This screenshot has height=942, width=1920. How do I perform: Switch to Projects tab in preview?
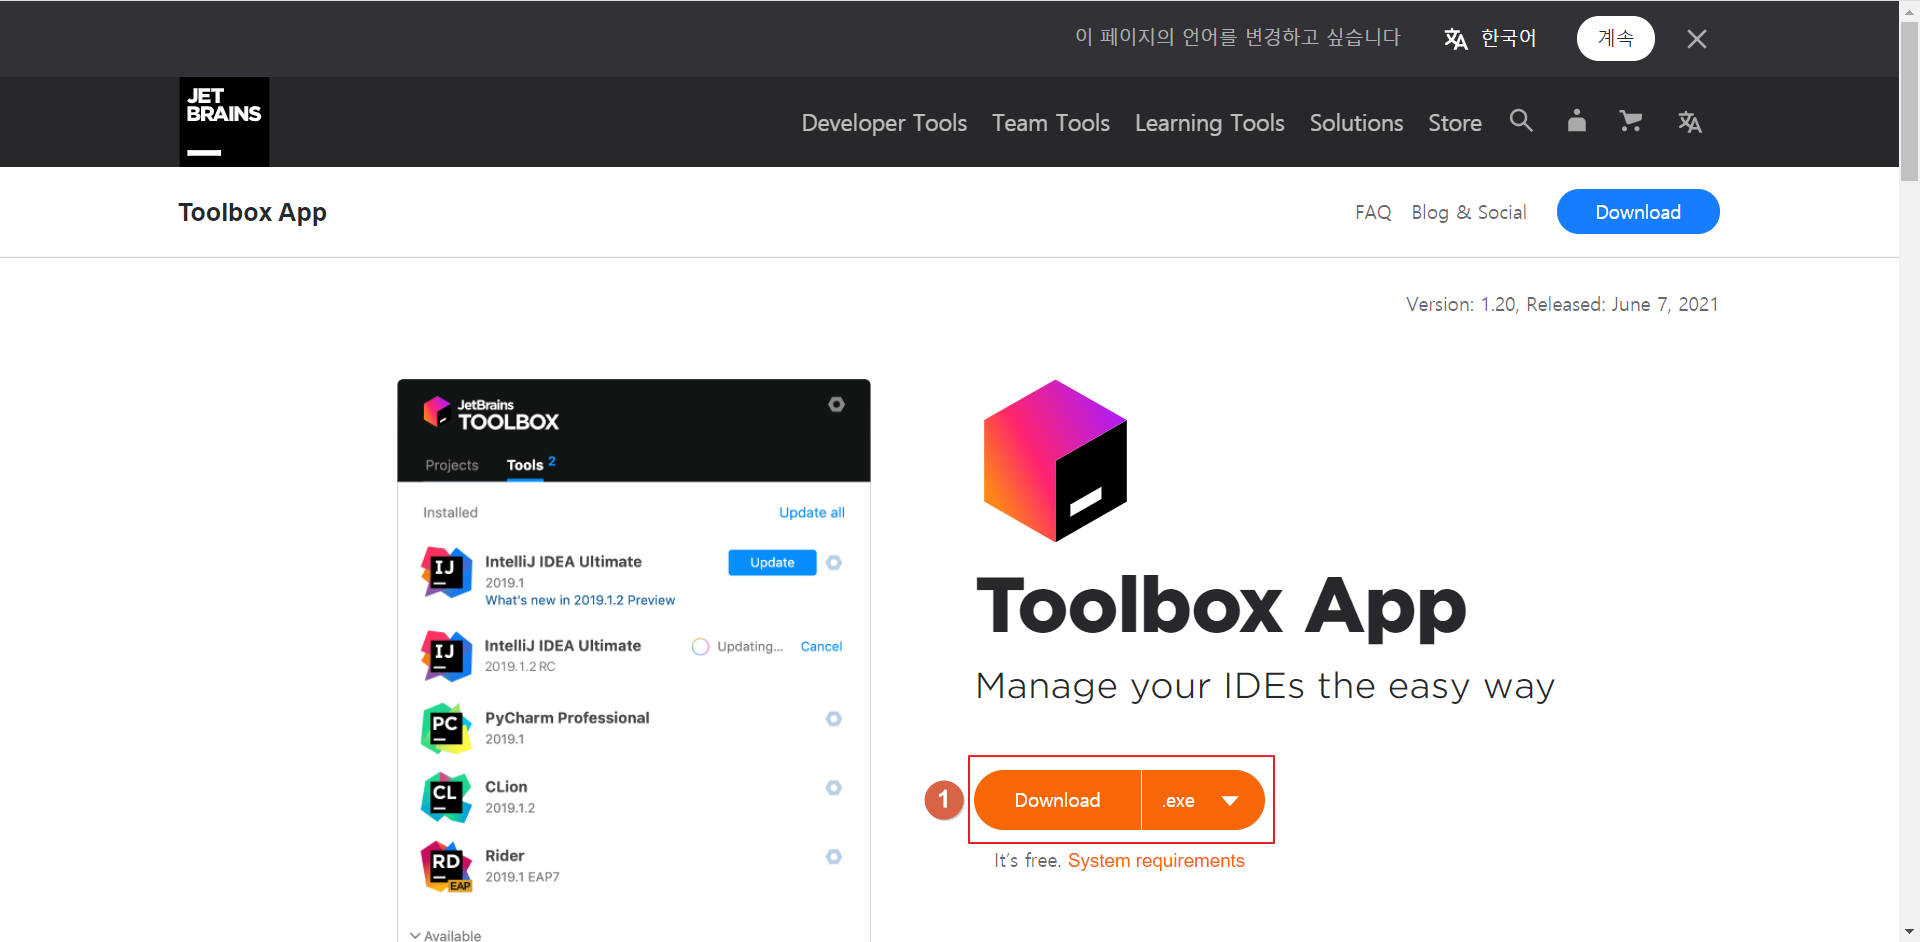tap(452, 465)
